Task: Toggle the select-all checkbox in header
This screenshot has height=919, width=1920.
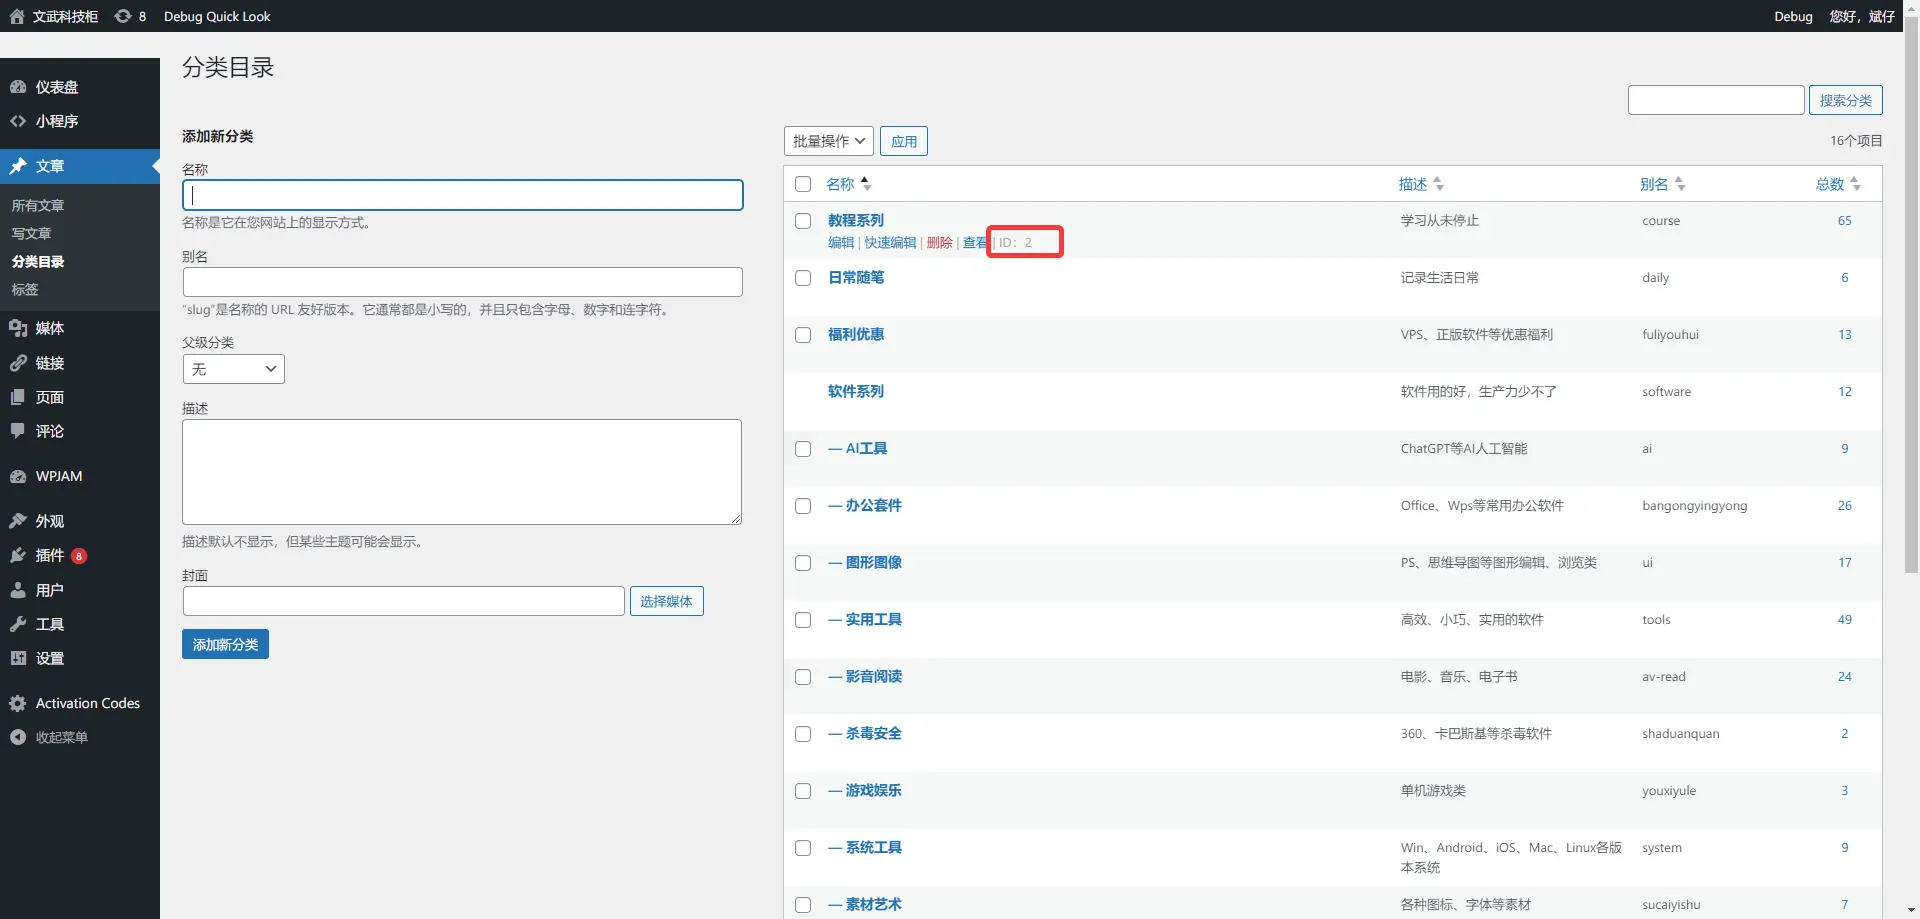Action: click(x=803, y=184)
